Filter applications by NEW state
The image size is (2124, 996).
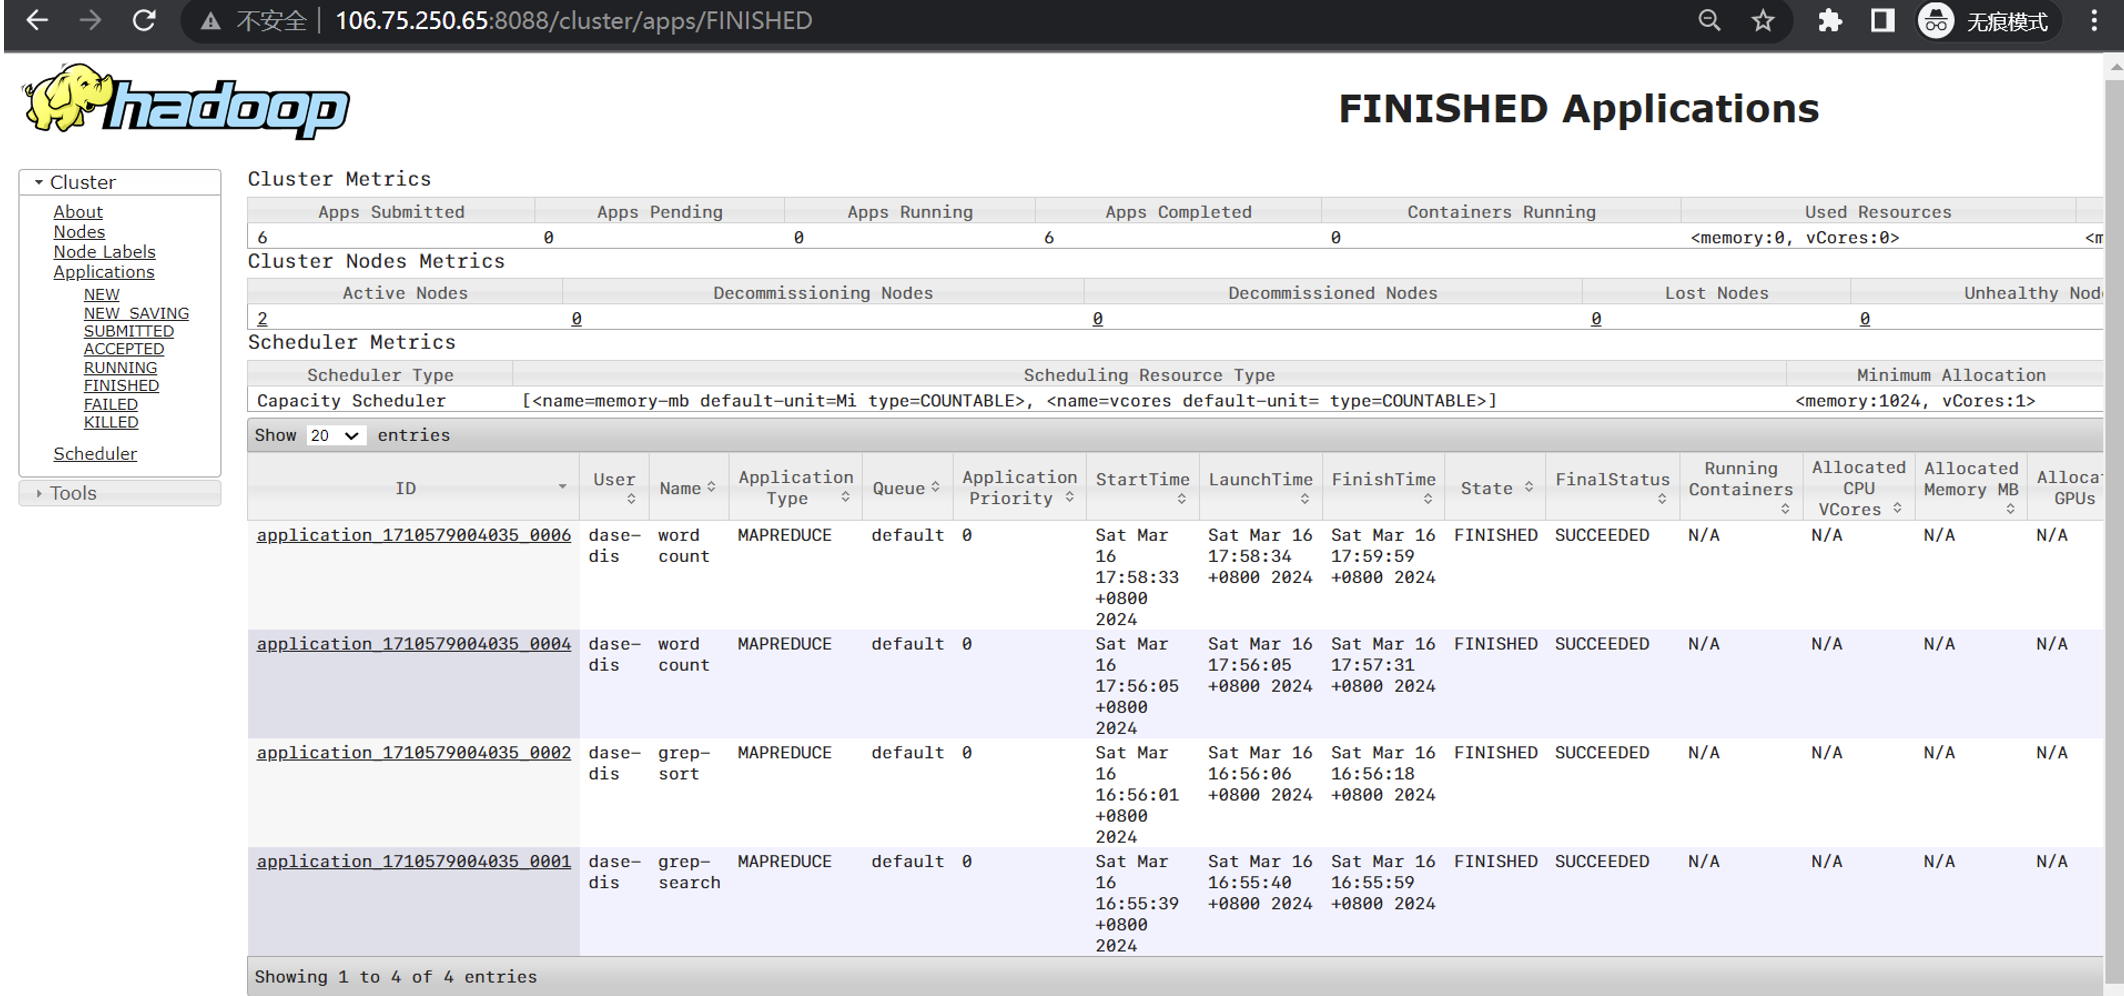[x=101, y=294]
